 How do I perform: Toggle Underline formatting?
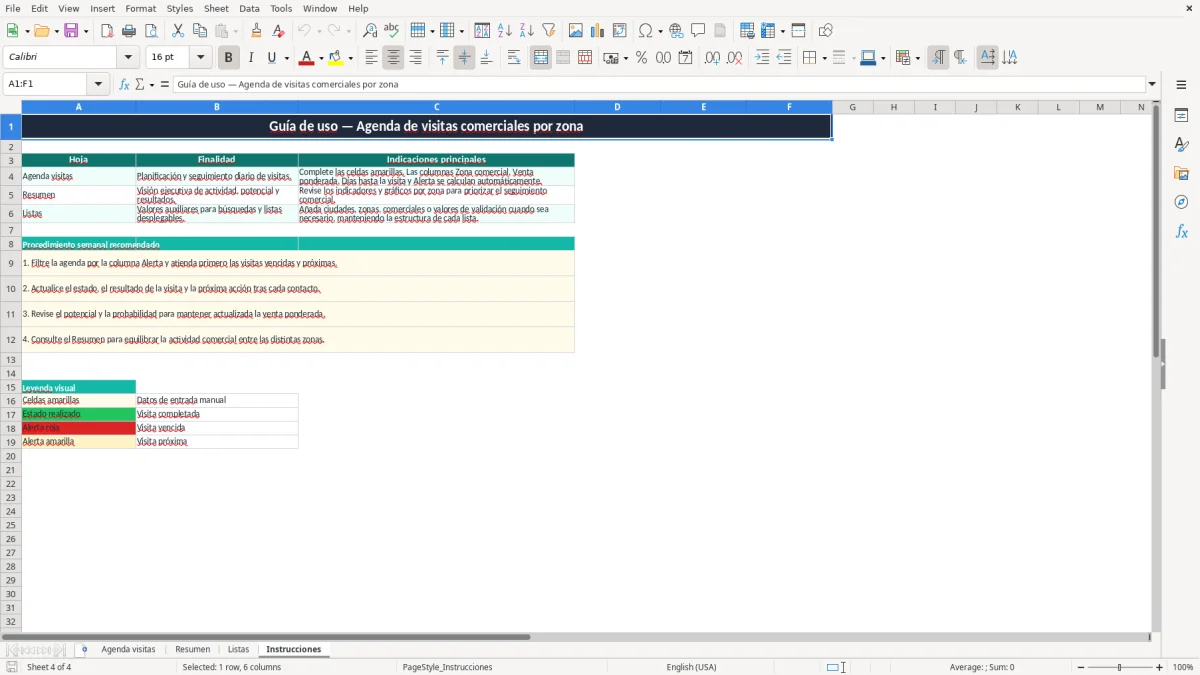click(271, 58)
